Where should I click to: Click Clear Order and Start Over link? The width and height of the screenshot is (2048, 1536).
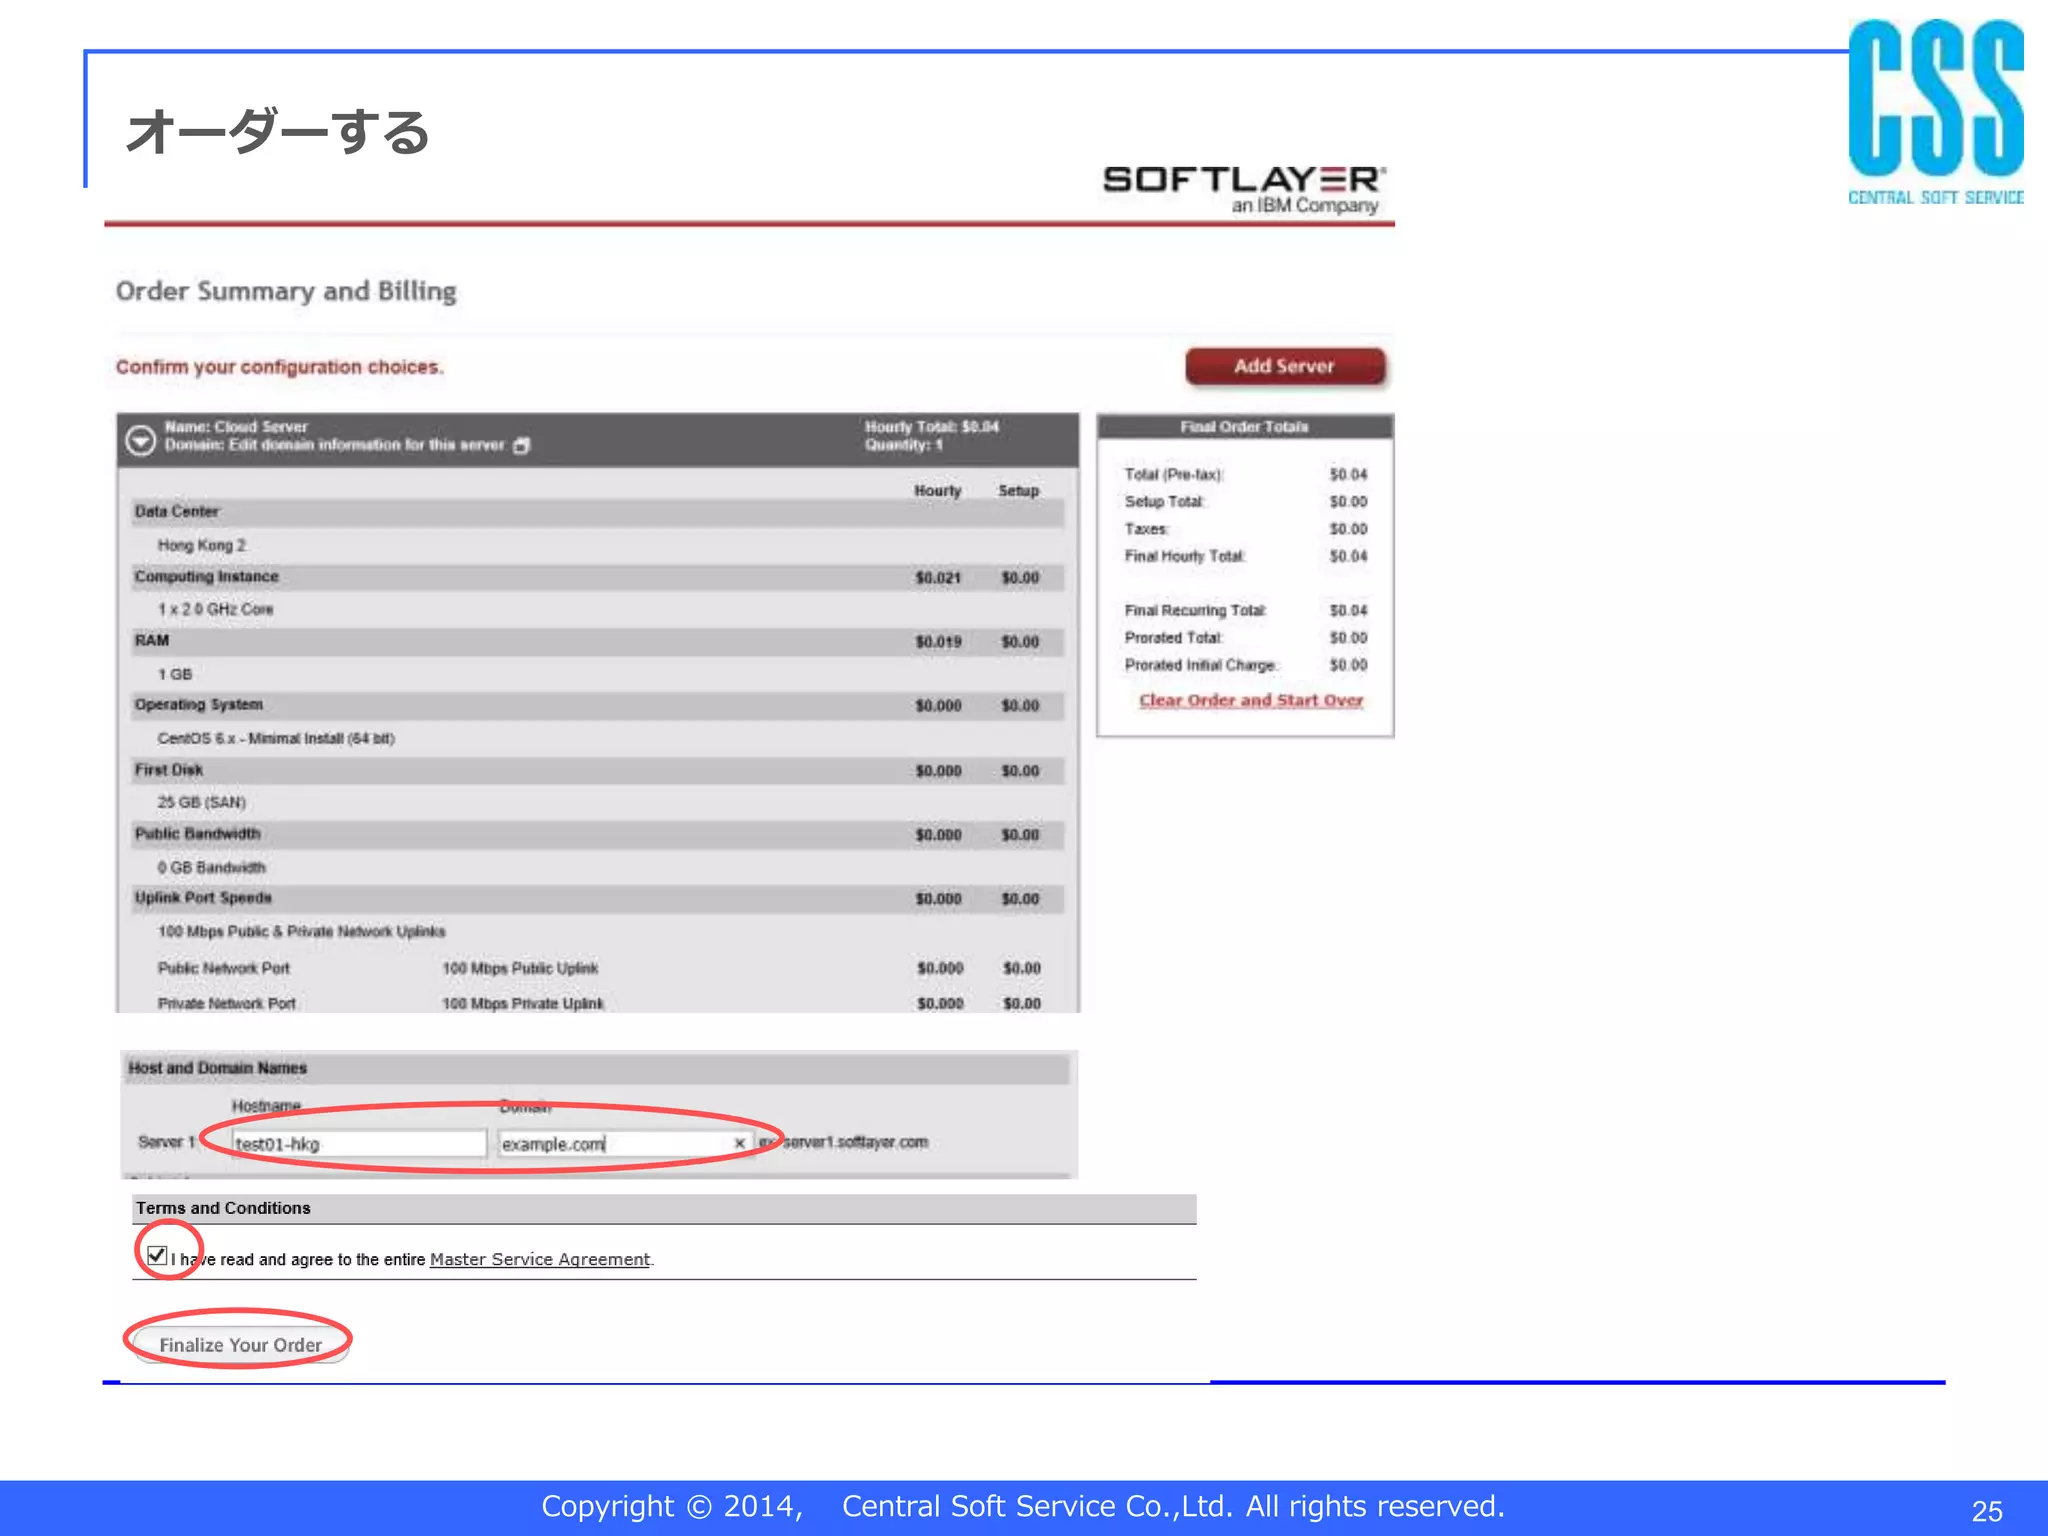pos(1251,700)
